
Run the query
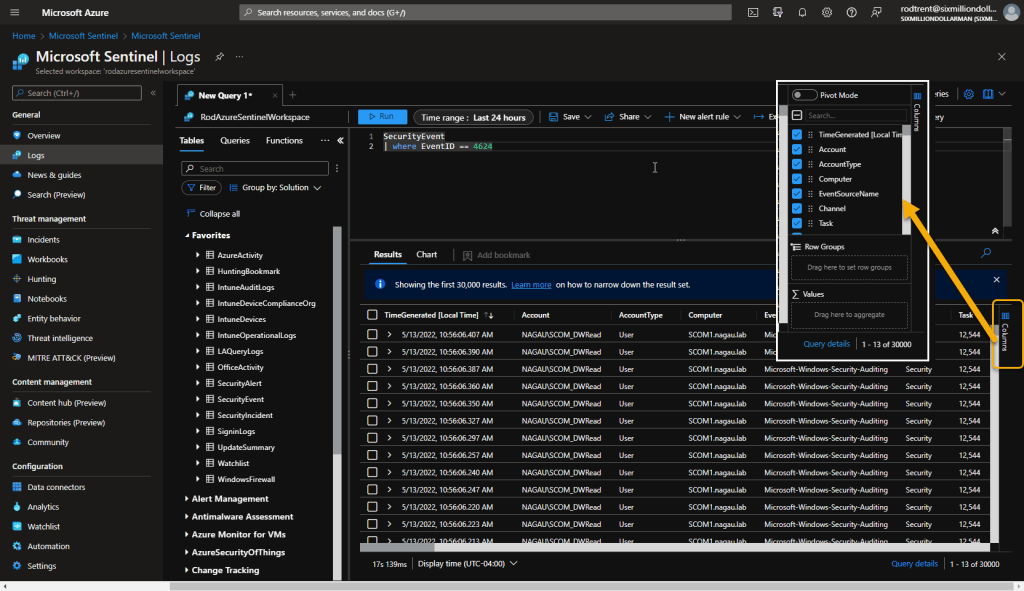click(x=382, y=117)
